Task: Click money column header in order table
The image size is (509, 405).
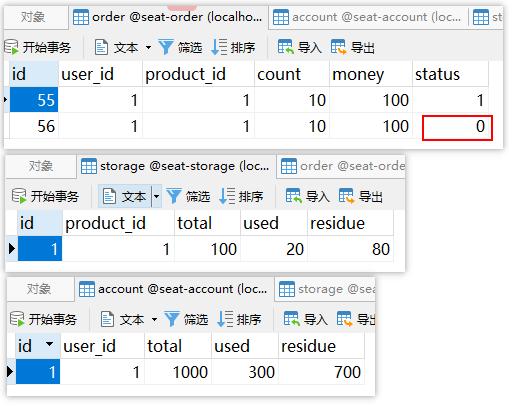Action: [371, 74]
